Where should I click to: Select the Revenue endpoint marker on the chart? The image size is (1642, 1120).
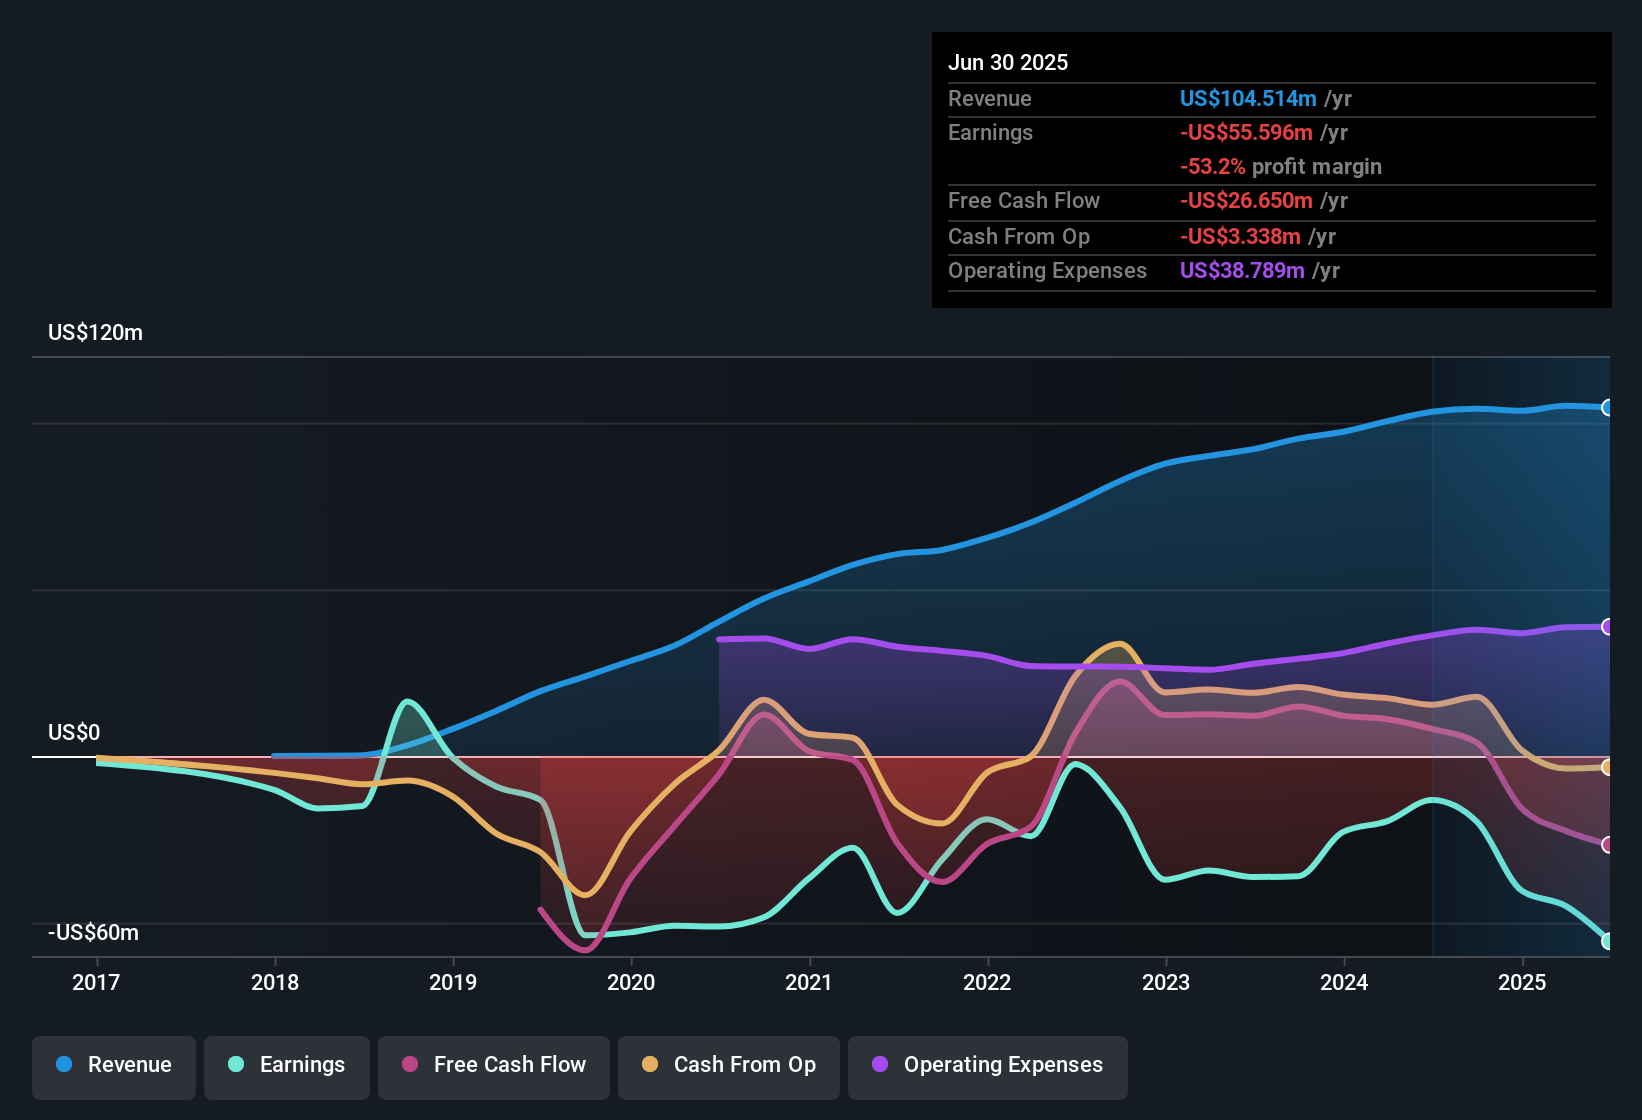point(1607,408)
